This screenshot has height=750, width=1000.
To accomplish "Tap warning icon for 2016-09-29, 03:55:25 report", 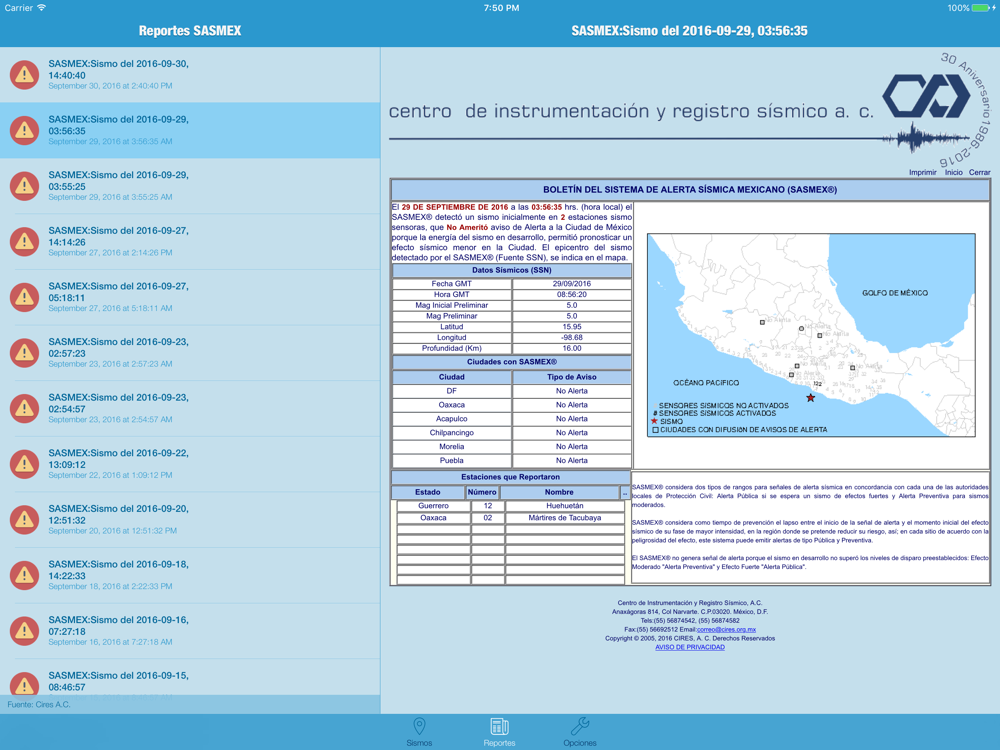I will pyautogui.click(x=24, y=186).
